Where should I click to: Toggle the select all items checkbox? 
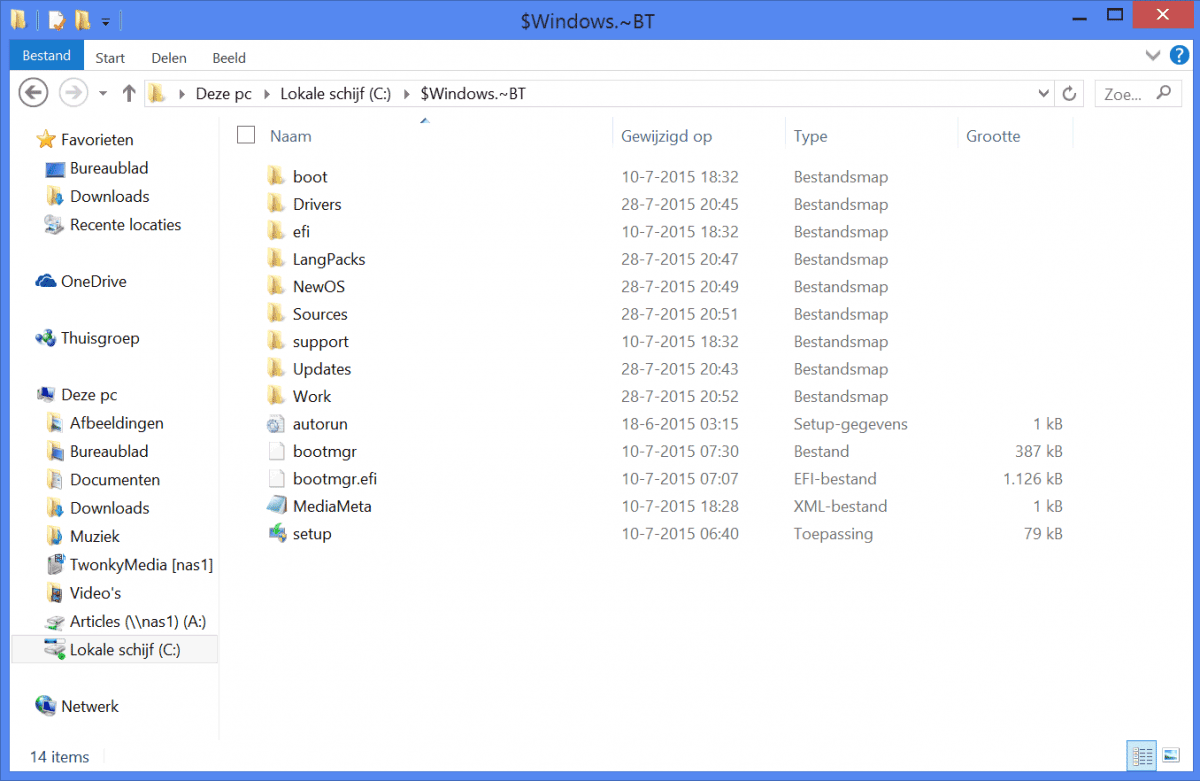pyautogui.click(x=246, y=135)
